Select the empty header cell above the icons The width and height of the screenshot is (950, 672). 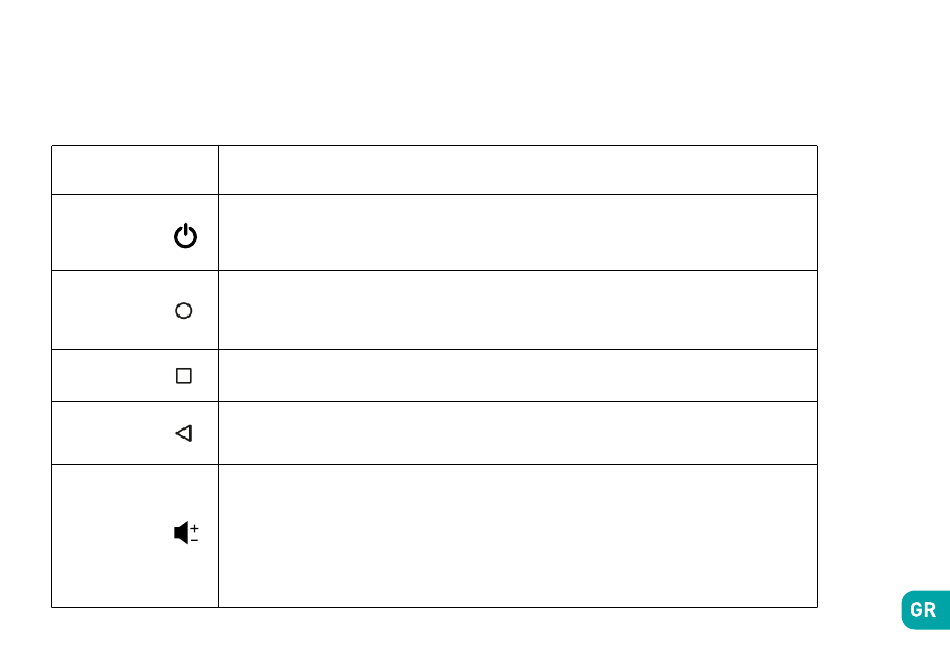[x=135, y=170]
